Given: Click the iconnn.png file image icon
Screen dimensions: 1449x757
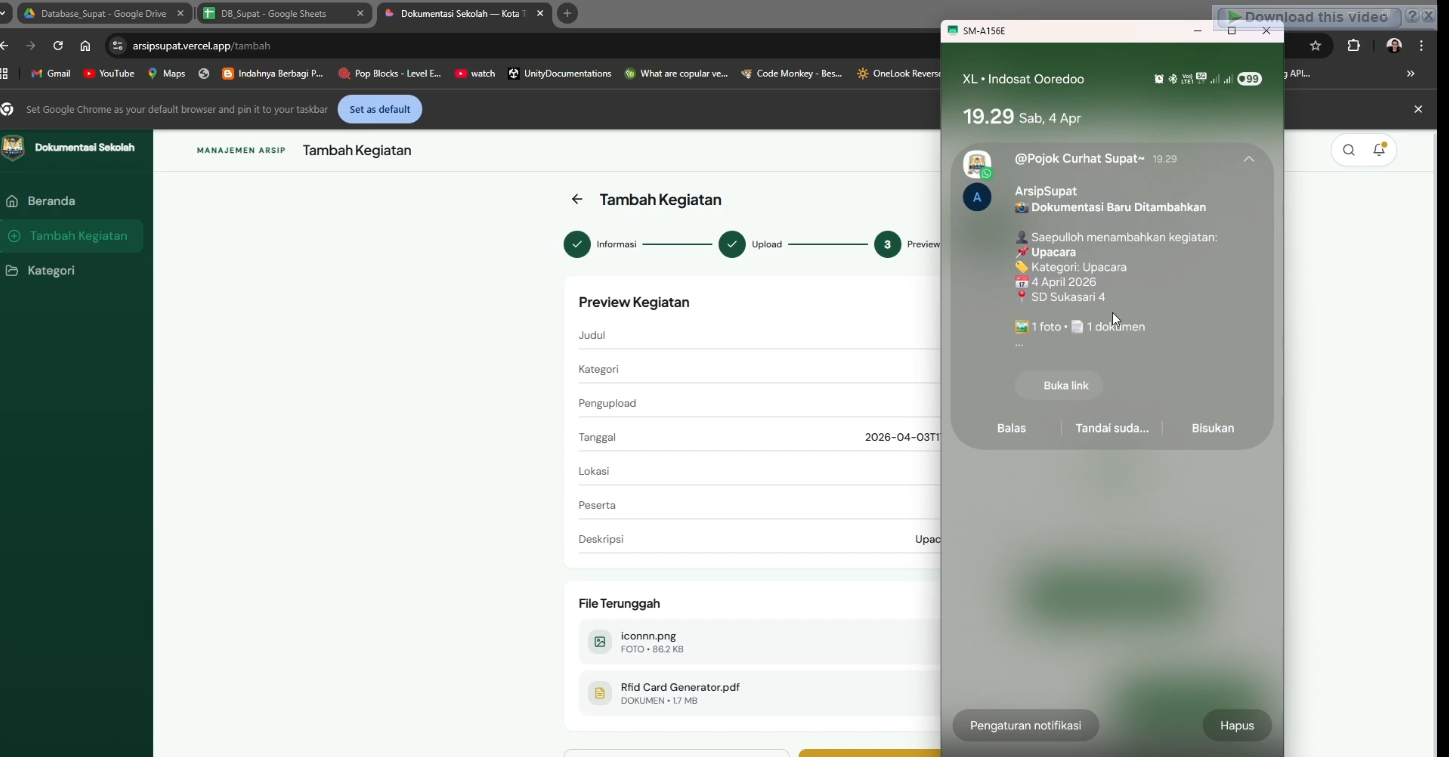Looking at the screenshot, I should point(599,642).
